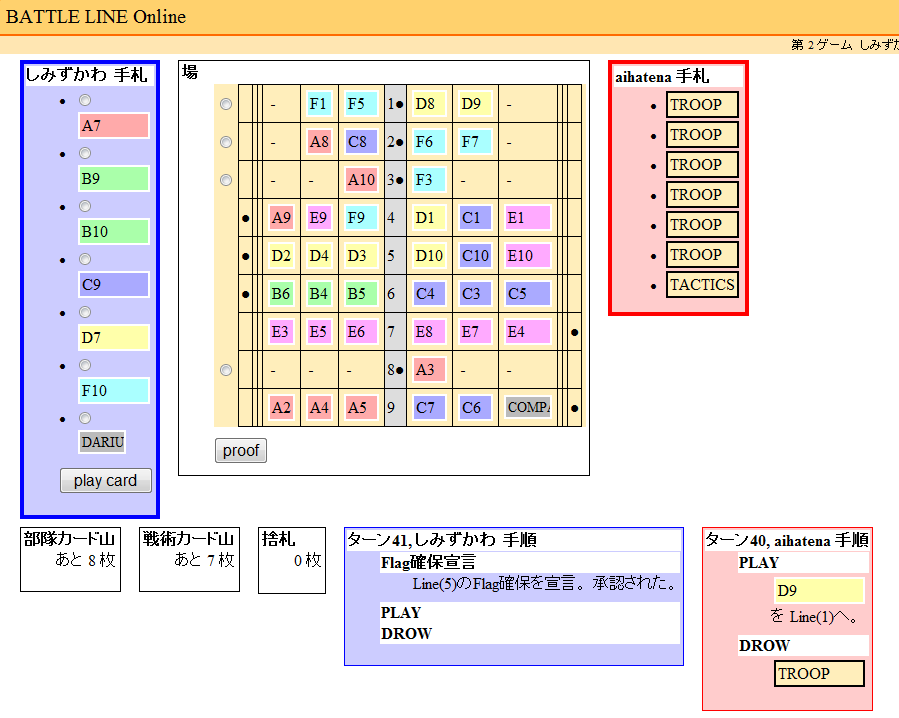Click the play card button
The image size is (899, 718).
[x=105, y=481]
